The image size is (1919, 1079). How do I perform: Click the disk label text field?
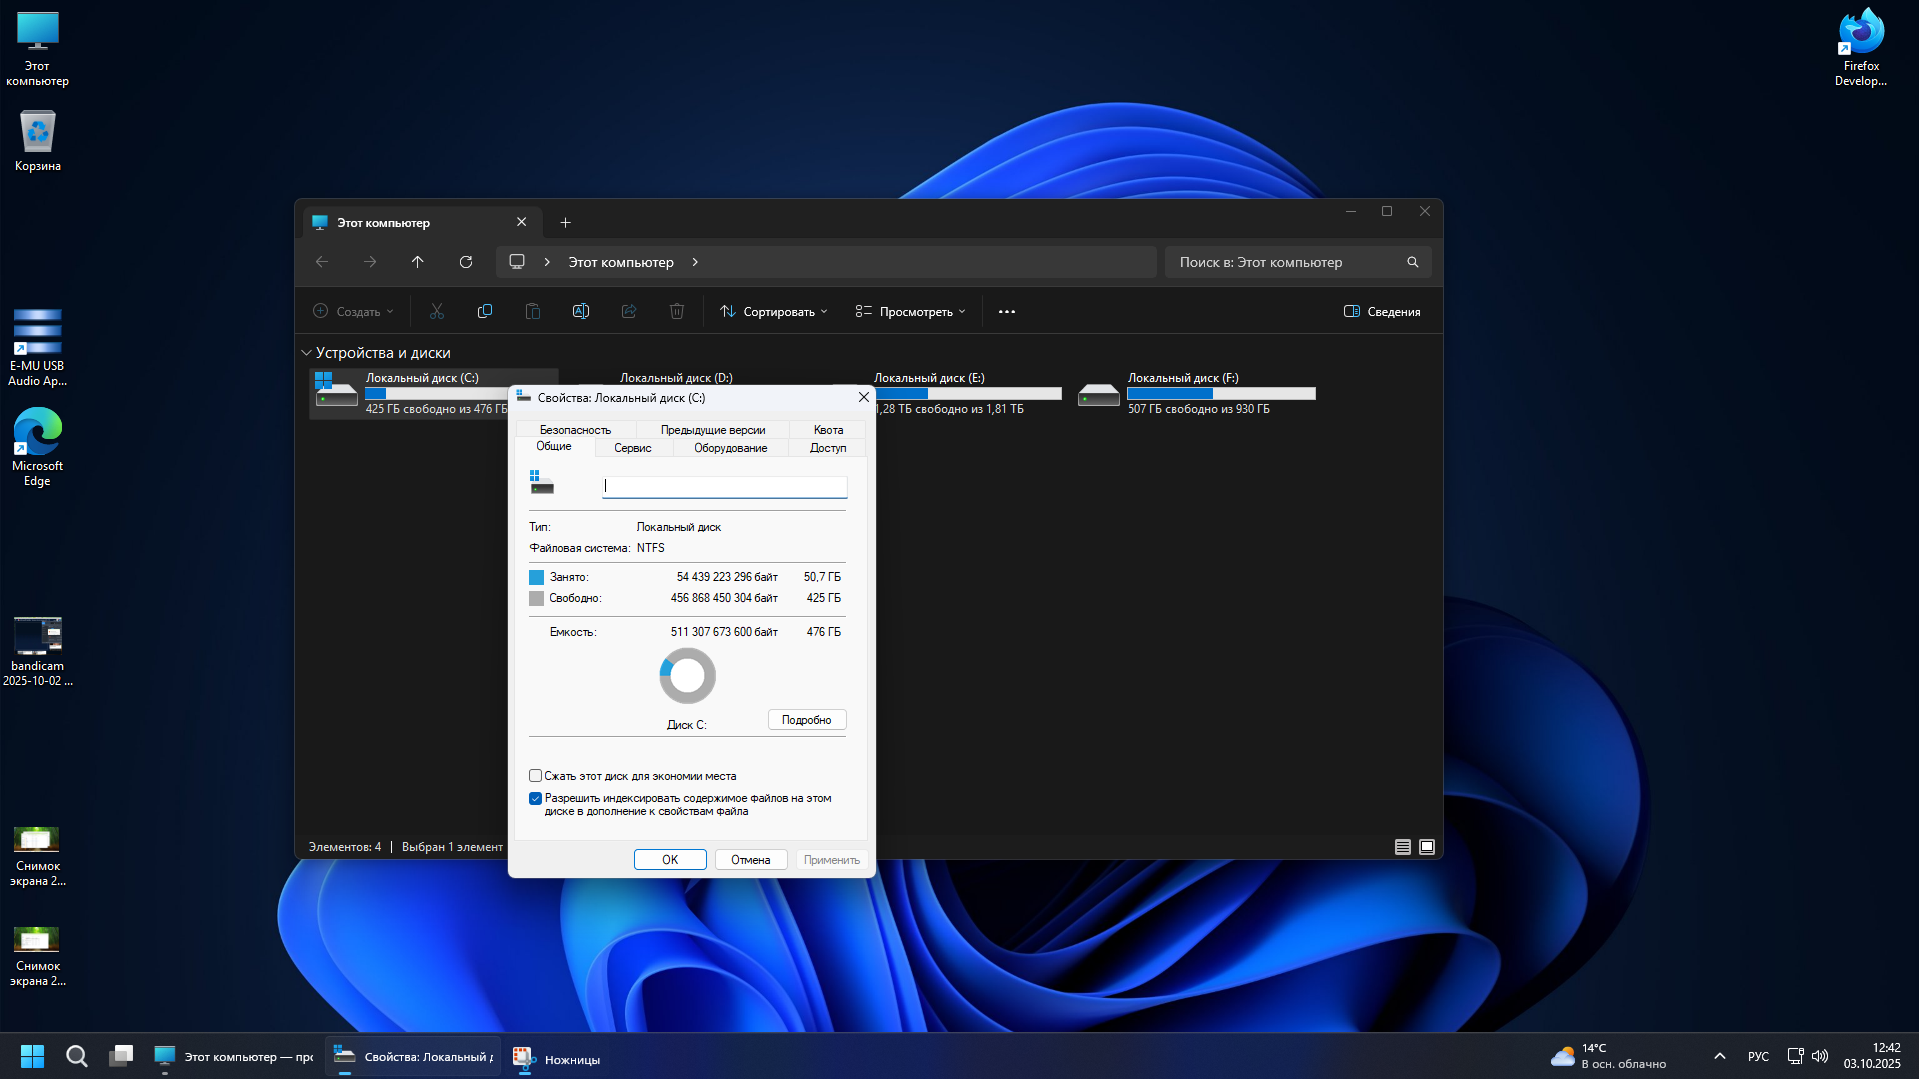[x=724, y=486]
